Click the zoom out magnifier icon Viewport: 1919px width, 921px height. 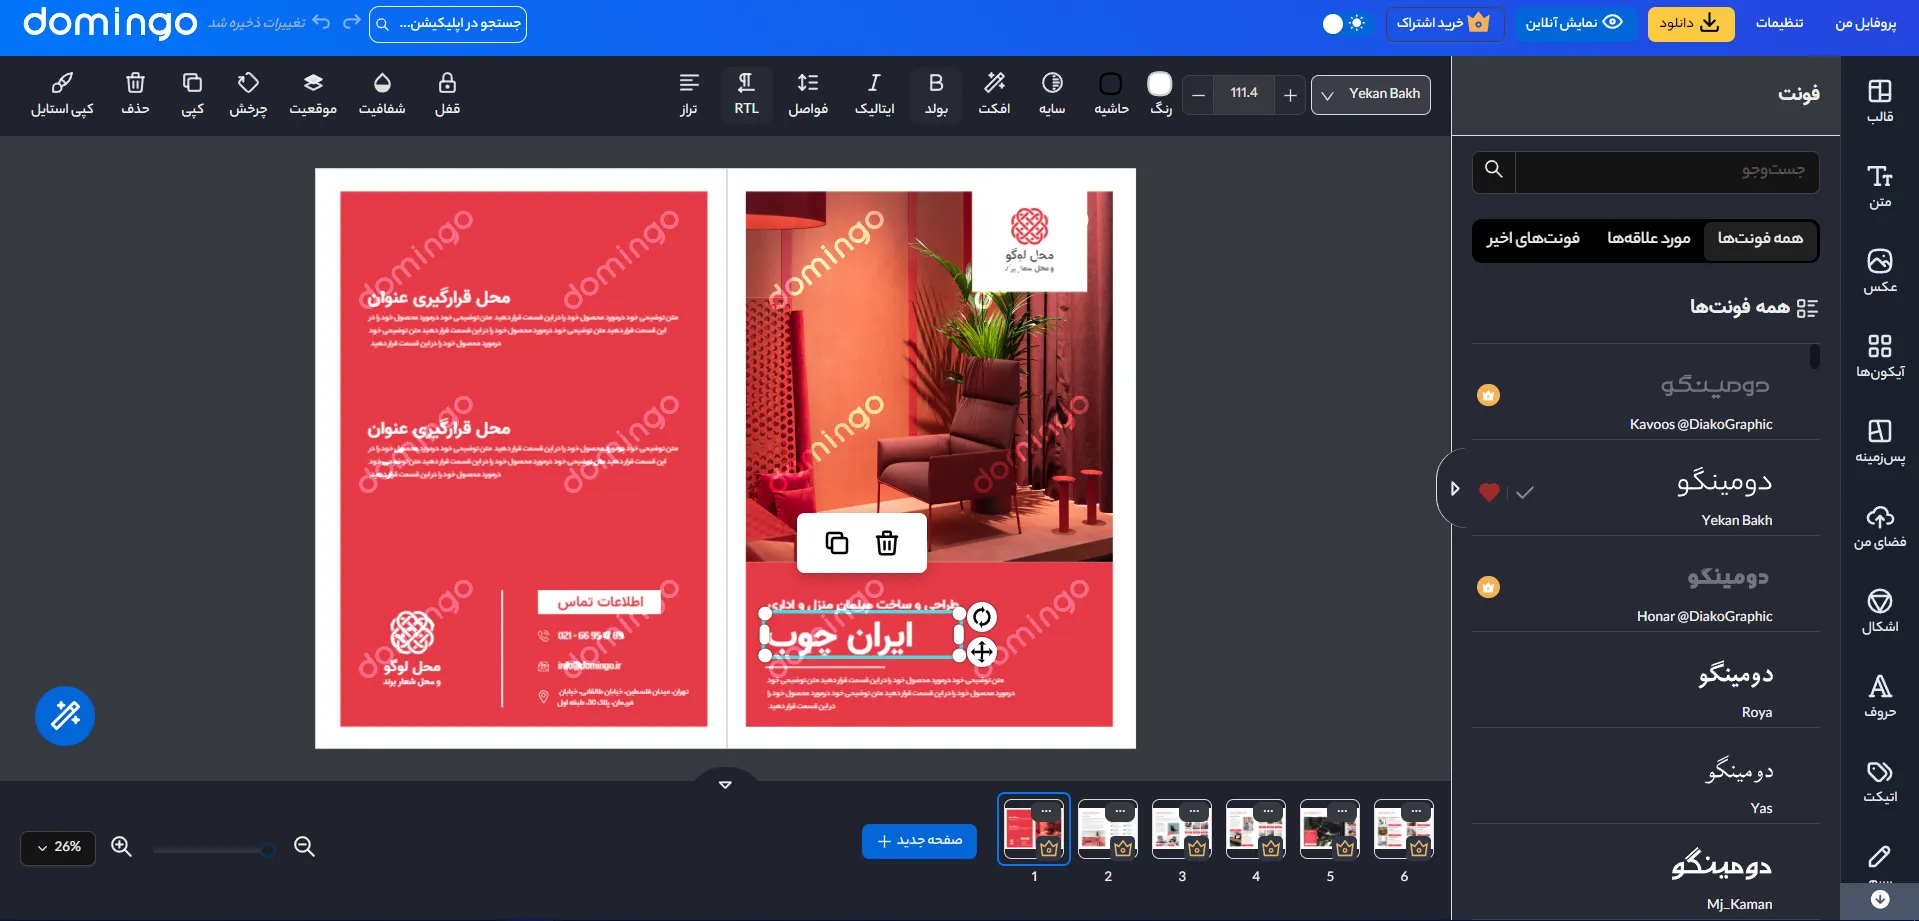(x=304, y=847)
